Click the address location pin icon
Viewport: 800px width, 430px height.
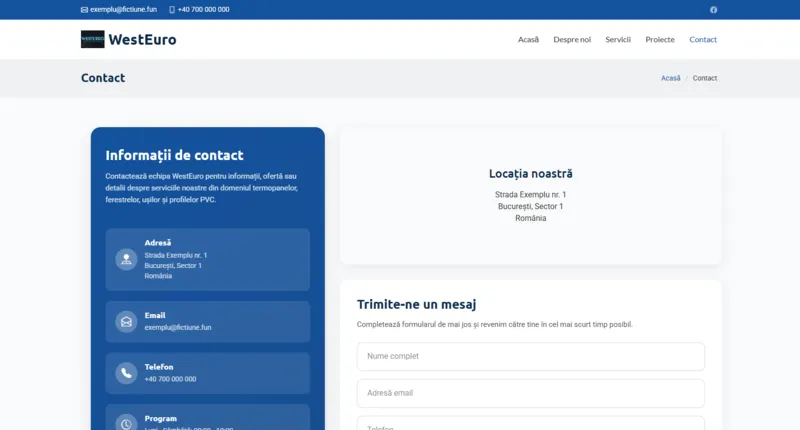click(126, 259)
